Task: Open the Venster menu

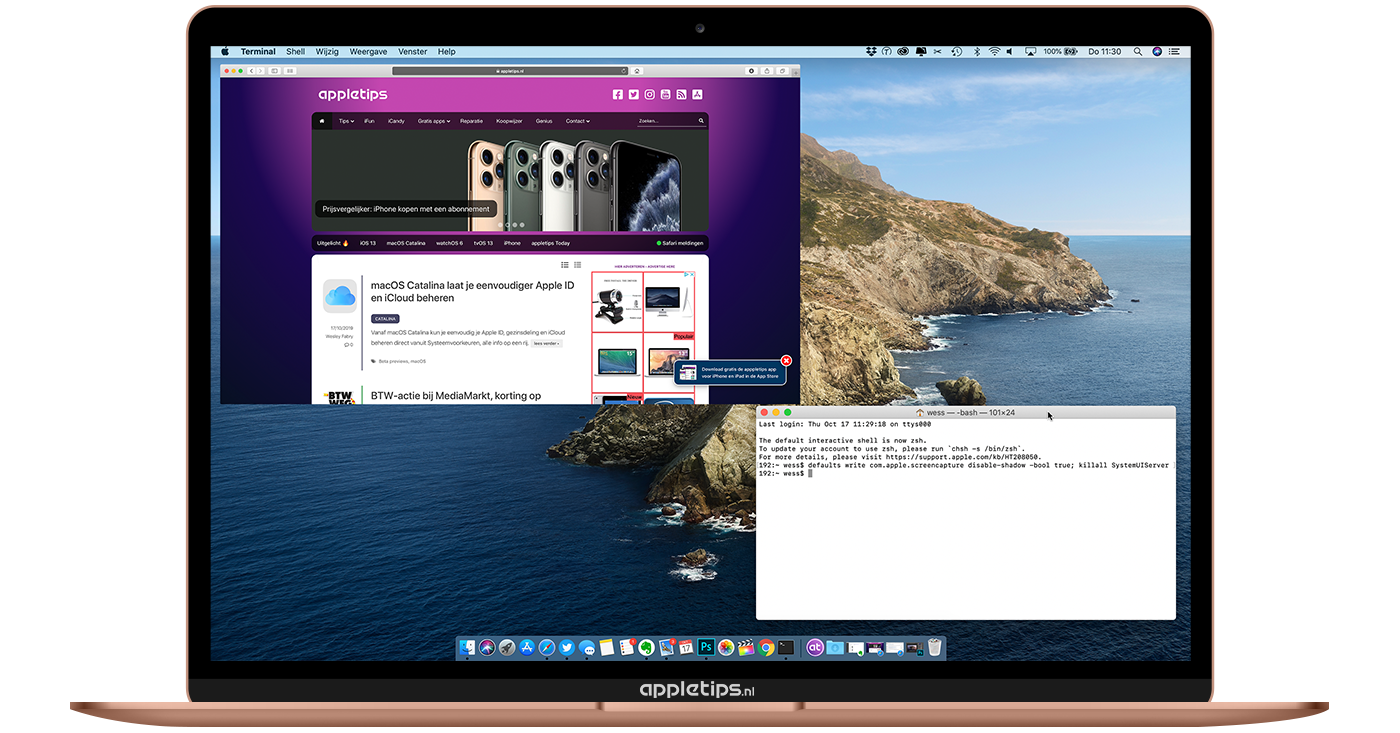Action: pos(413,51)
